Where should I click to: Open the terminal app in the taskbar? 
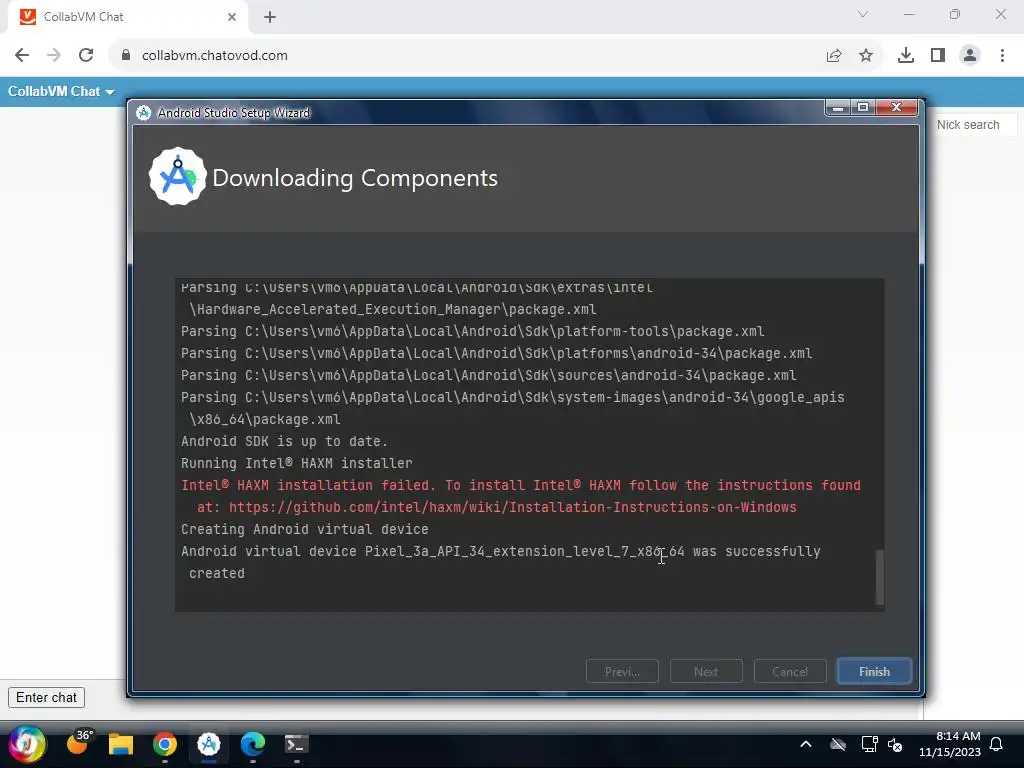point(296,744)
